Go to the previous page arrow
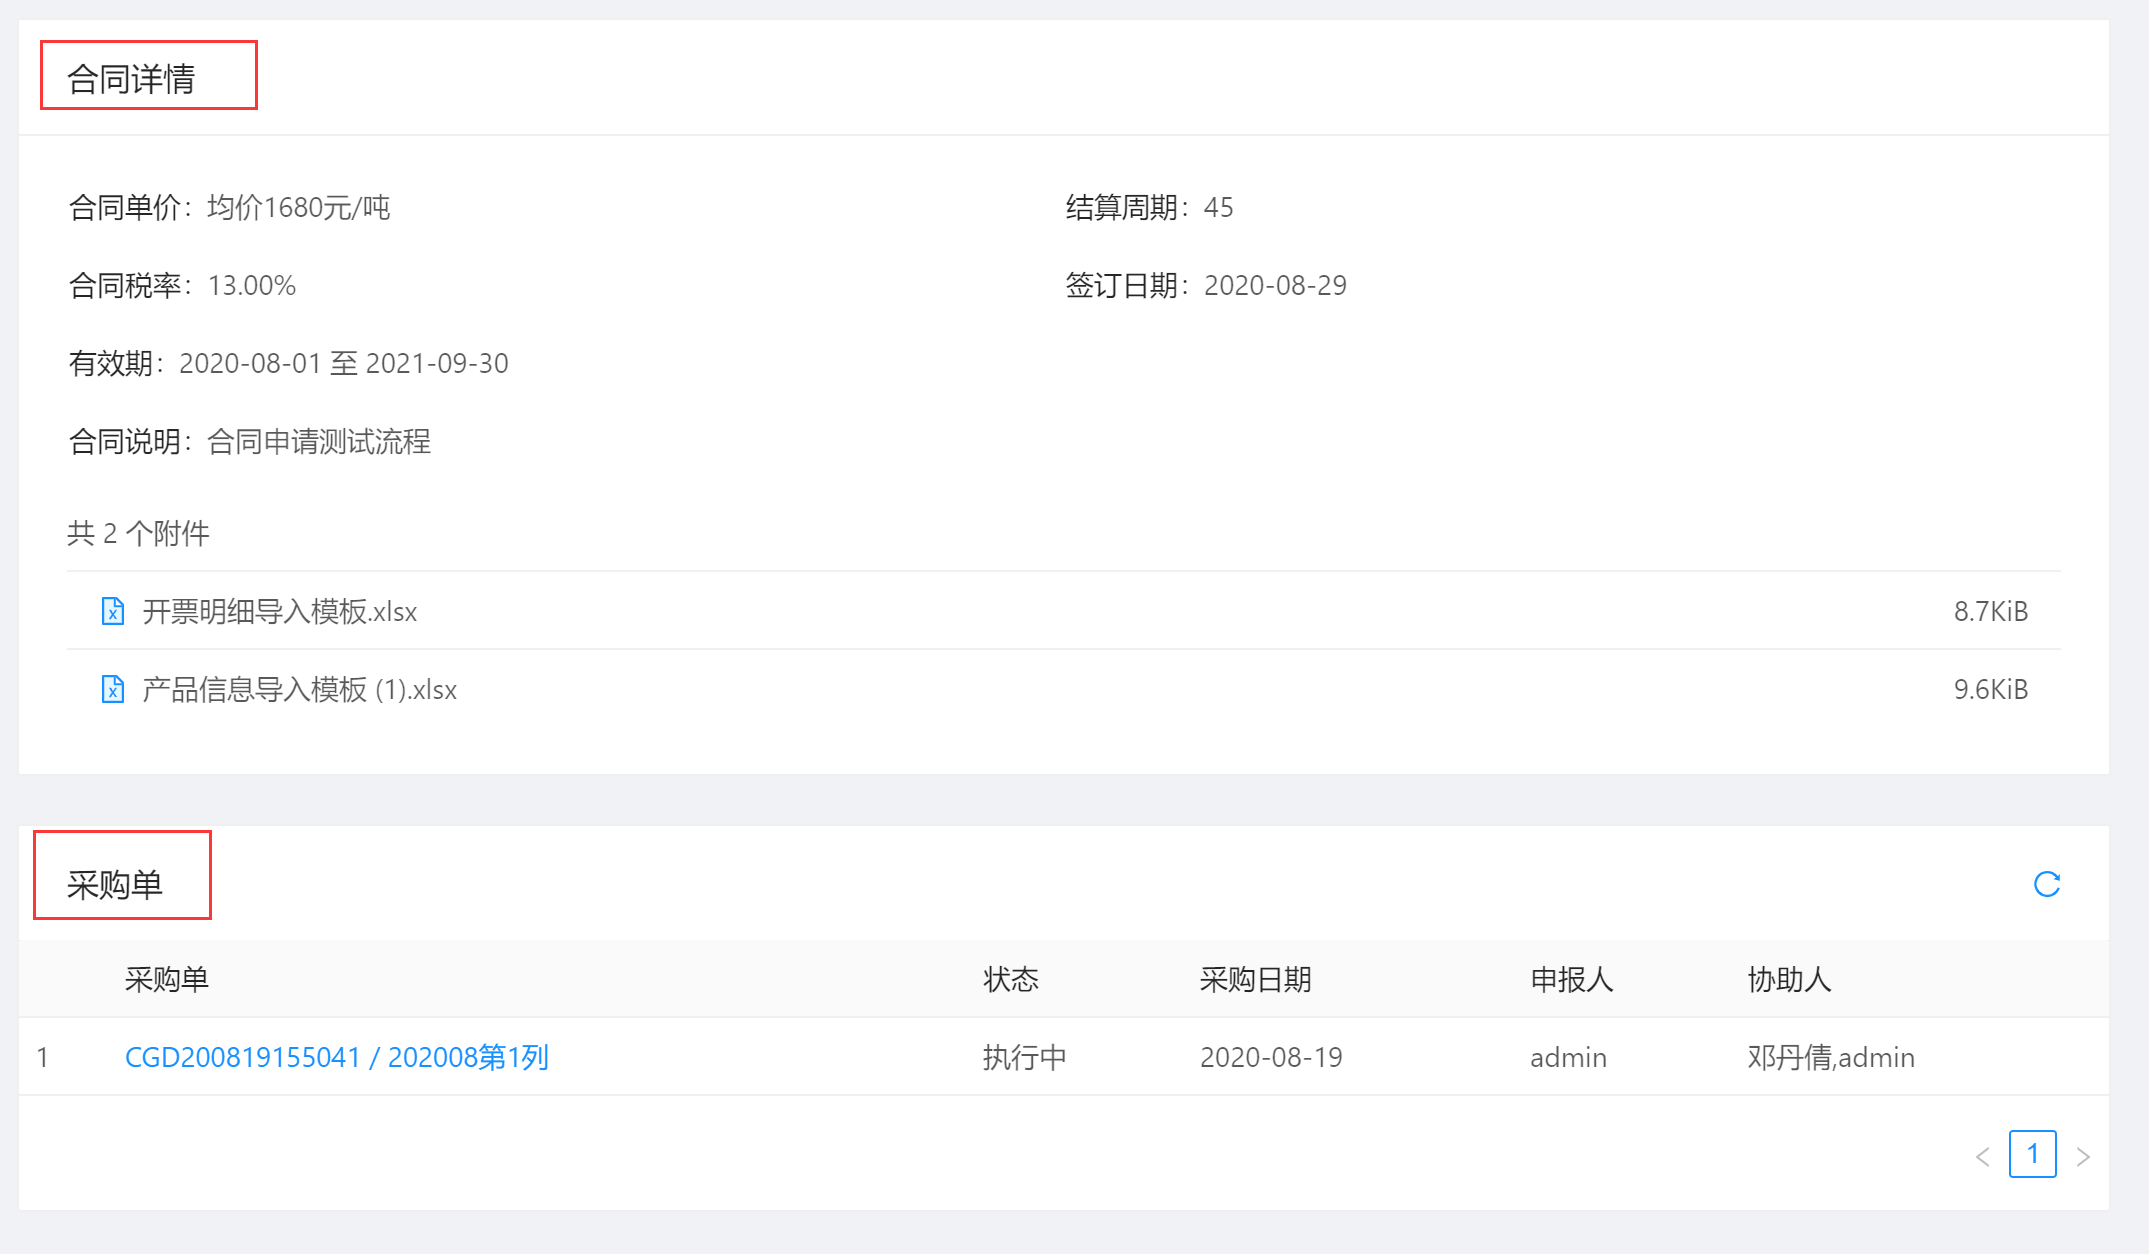The height and width of the screenshot is (1254, 2149). point(1982,1156)
